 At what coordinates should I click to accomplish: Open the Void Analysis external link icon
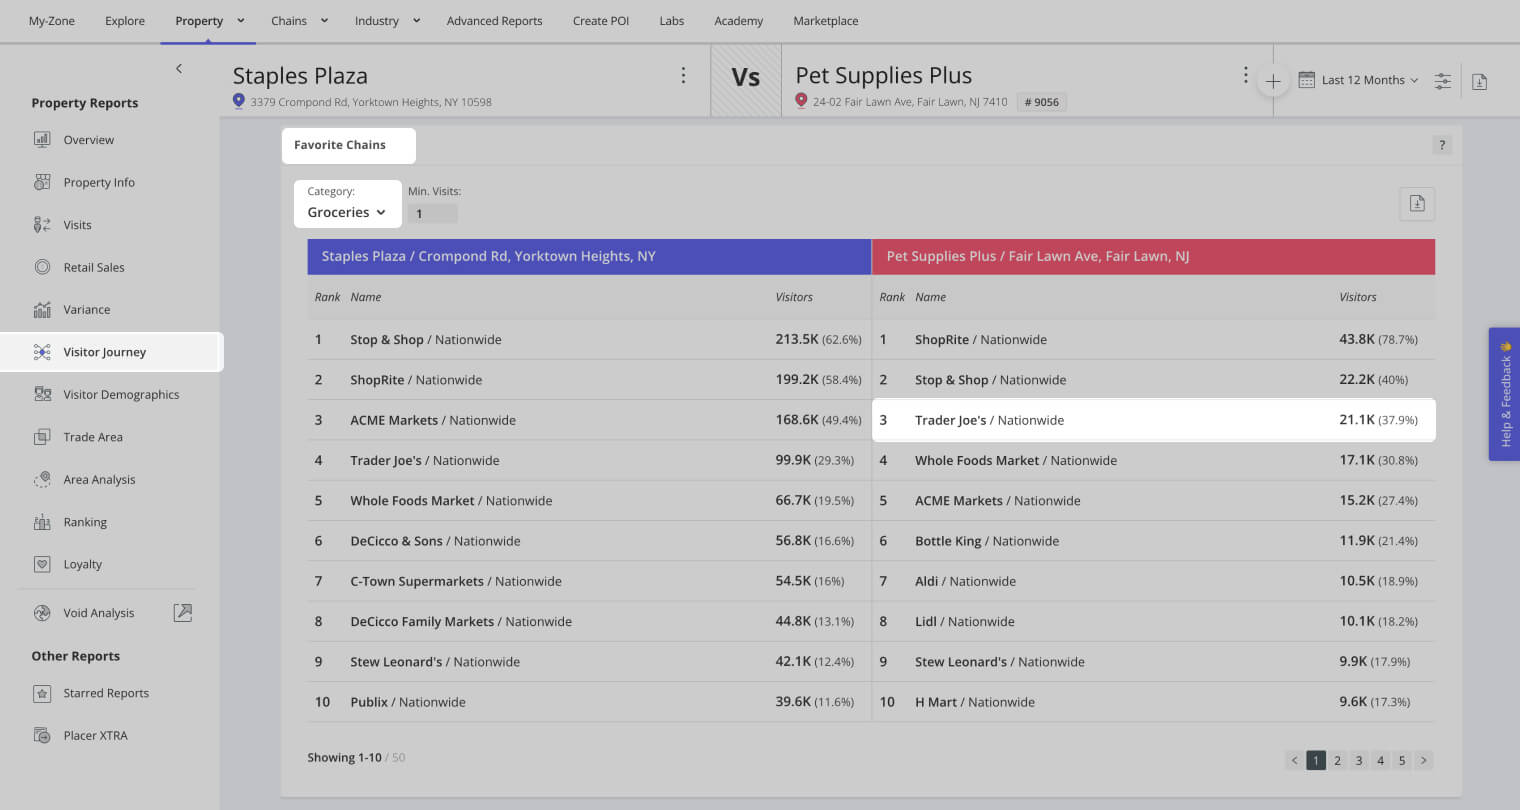click(x=182, y=613)
